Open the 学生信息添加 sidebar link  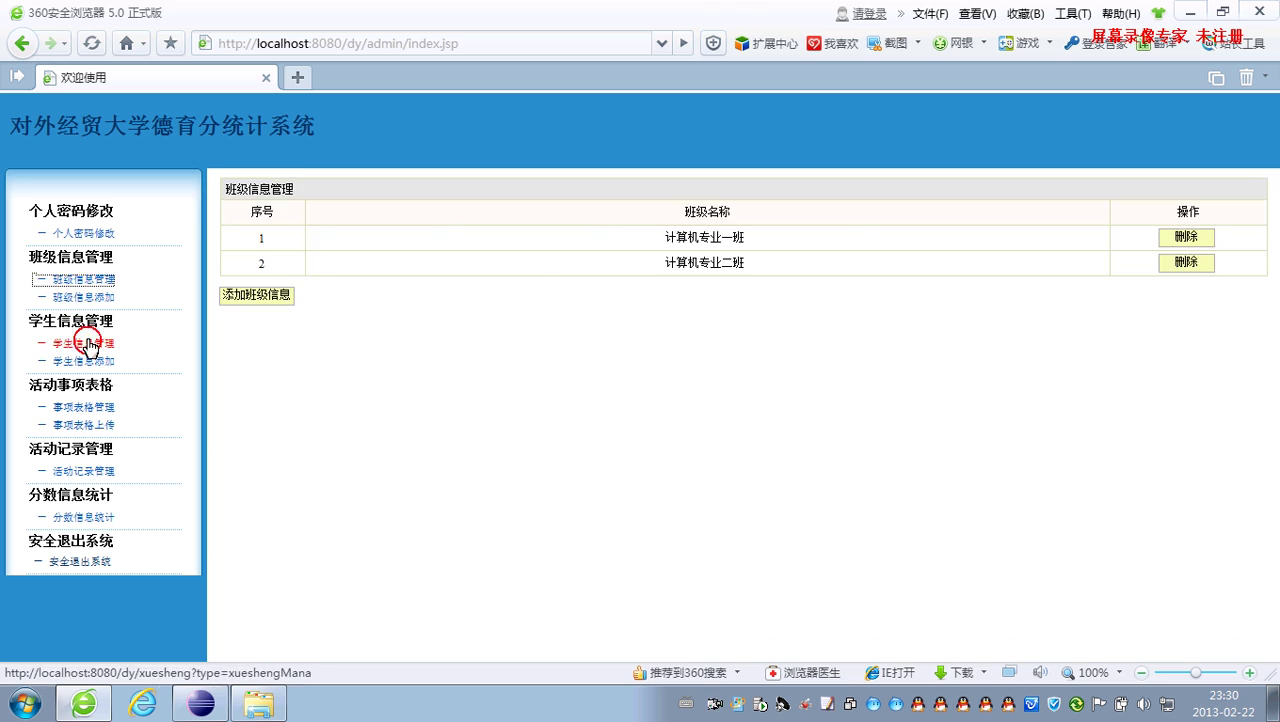point(83,361)
